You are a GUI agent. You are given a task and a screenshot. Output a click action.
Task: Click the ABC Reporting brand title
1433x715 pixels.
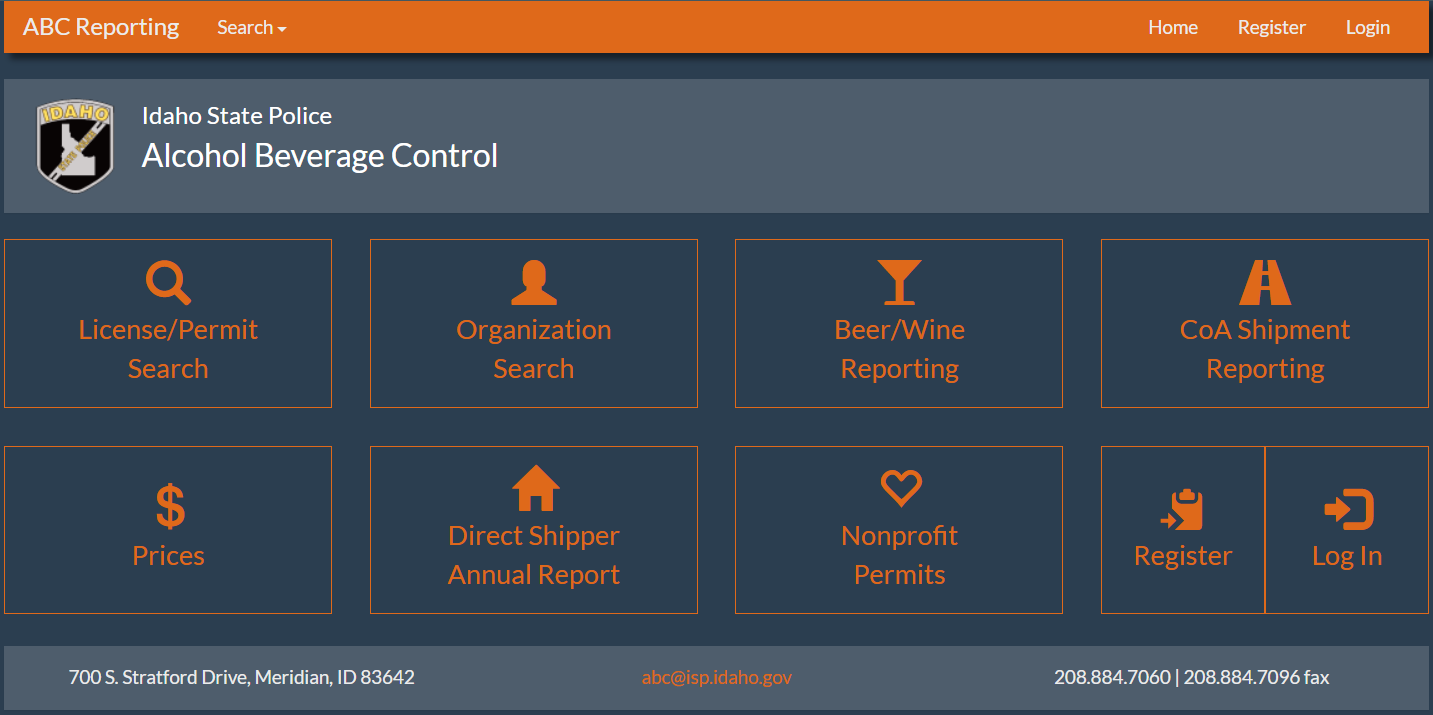(101, 27)
